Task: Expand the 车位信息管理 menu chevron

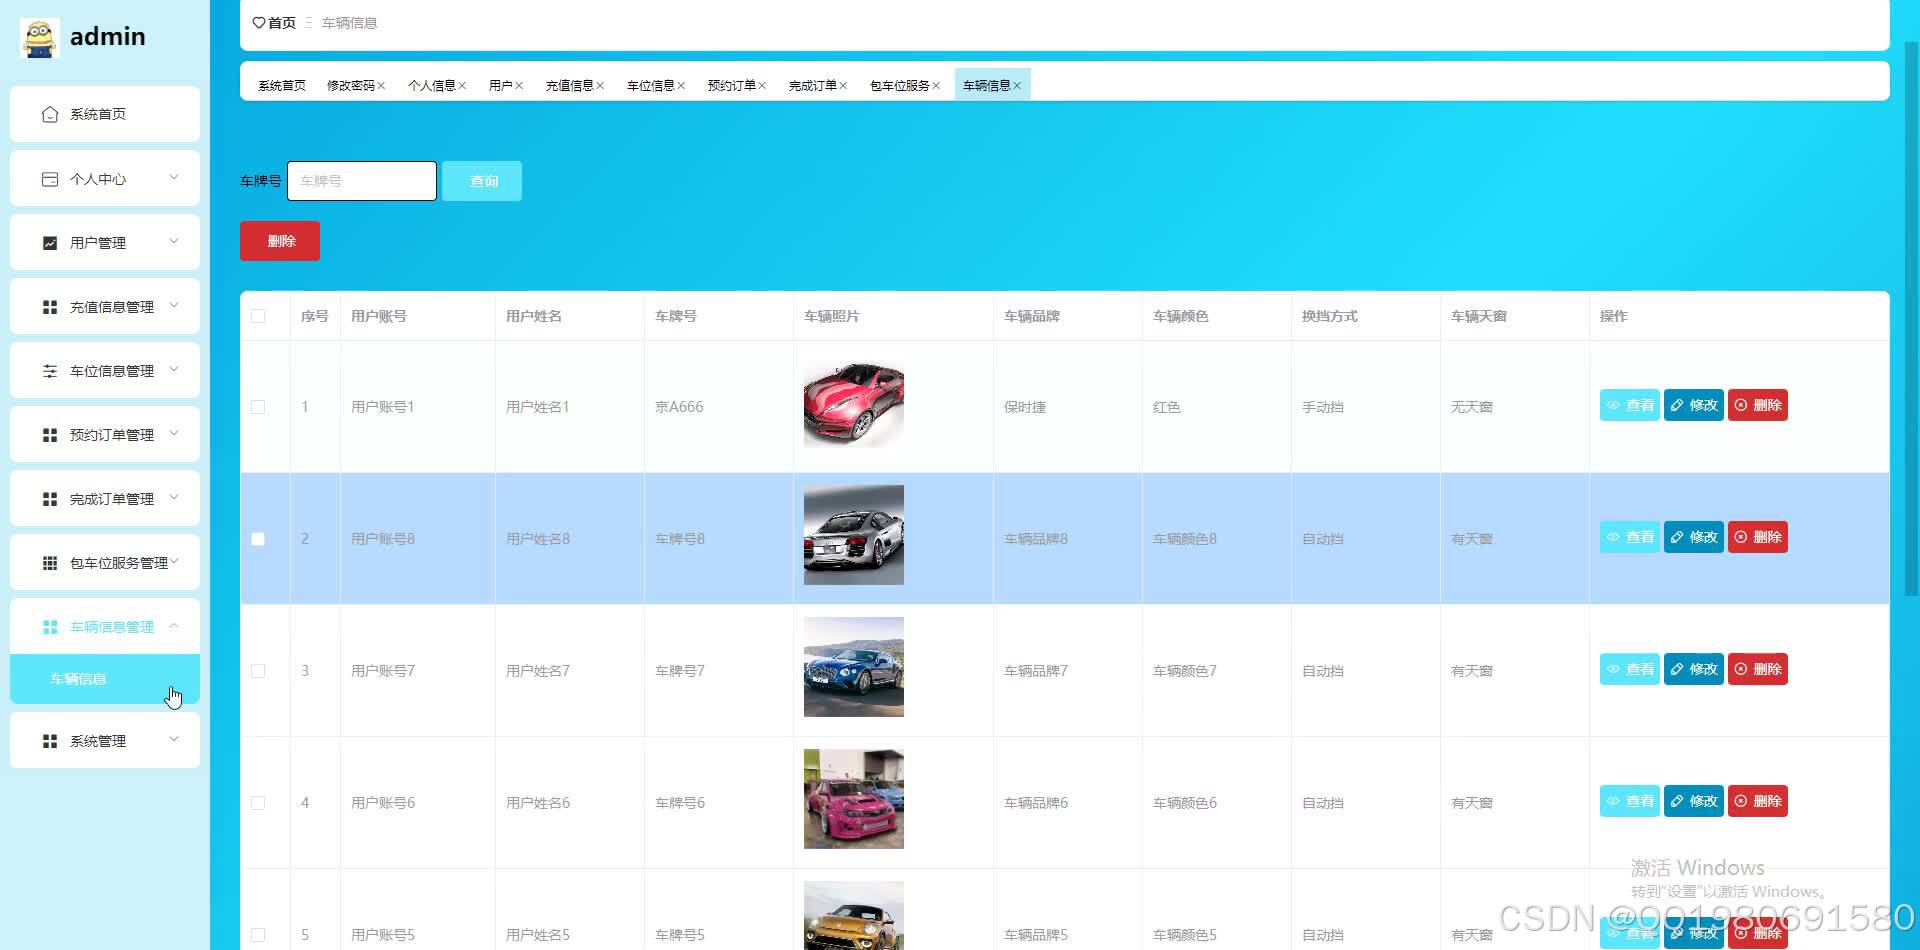Action: tap(174, 370)
